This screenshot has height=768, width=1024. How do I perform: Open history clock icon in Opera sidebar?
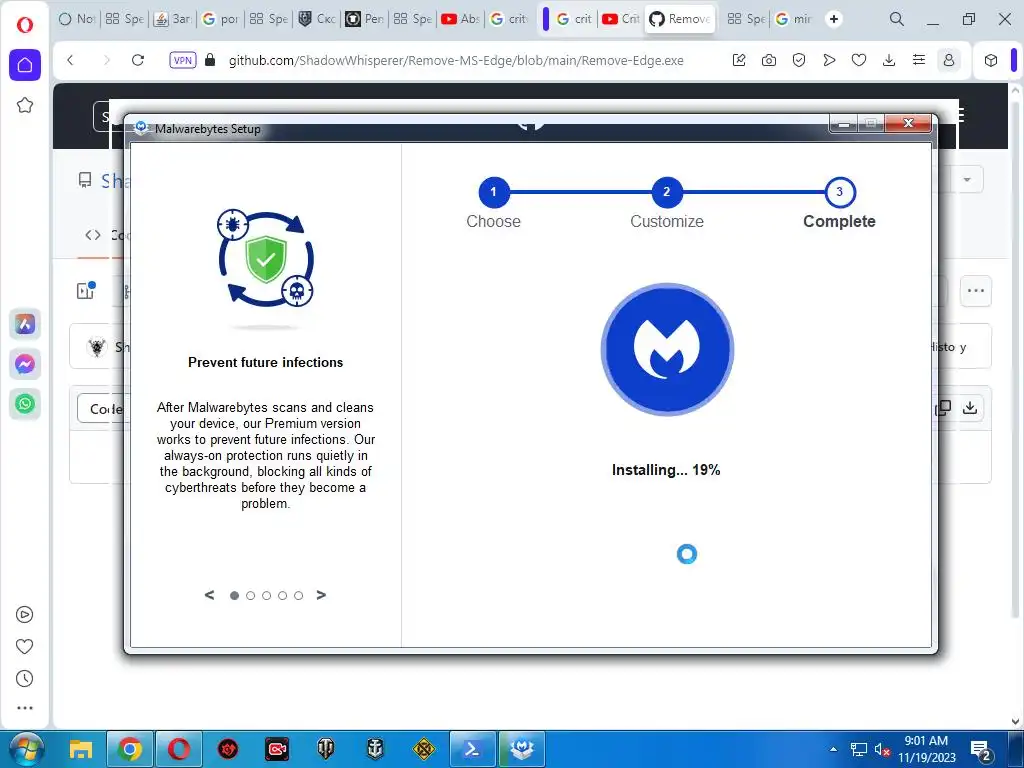(x=24, y=679)
